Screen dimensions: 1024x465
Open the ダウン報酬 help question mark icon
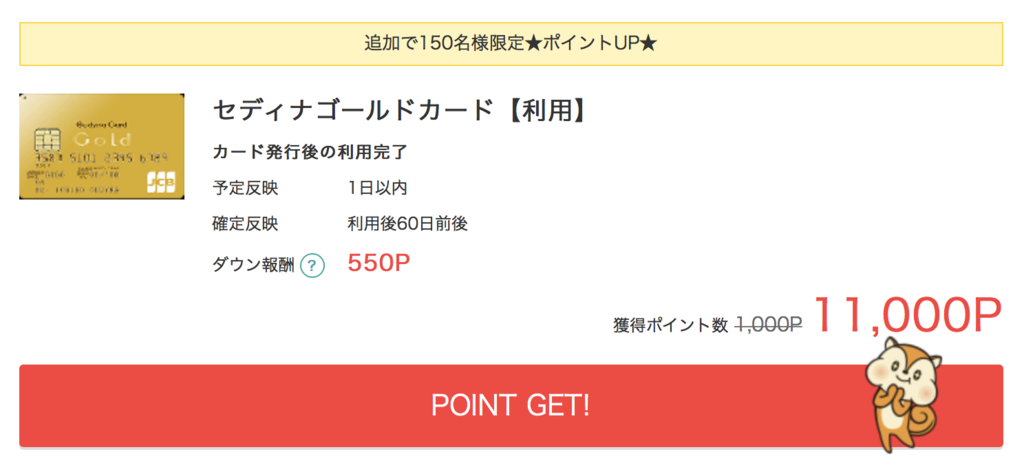tap(312, 265)
